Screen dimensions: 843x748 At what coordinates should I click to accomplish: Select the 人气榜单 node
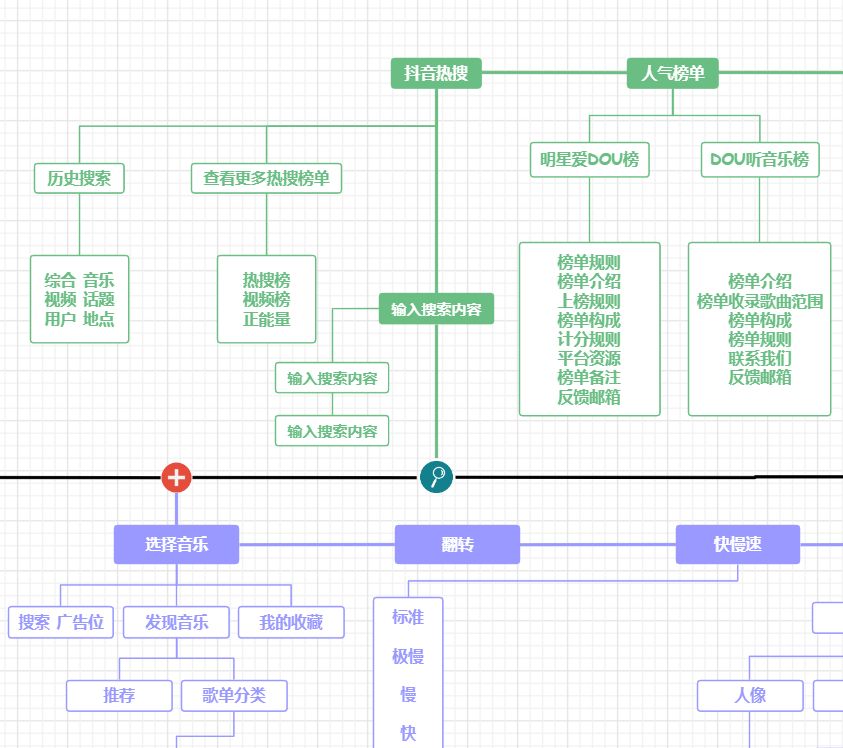click(673, 73)
